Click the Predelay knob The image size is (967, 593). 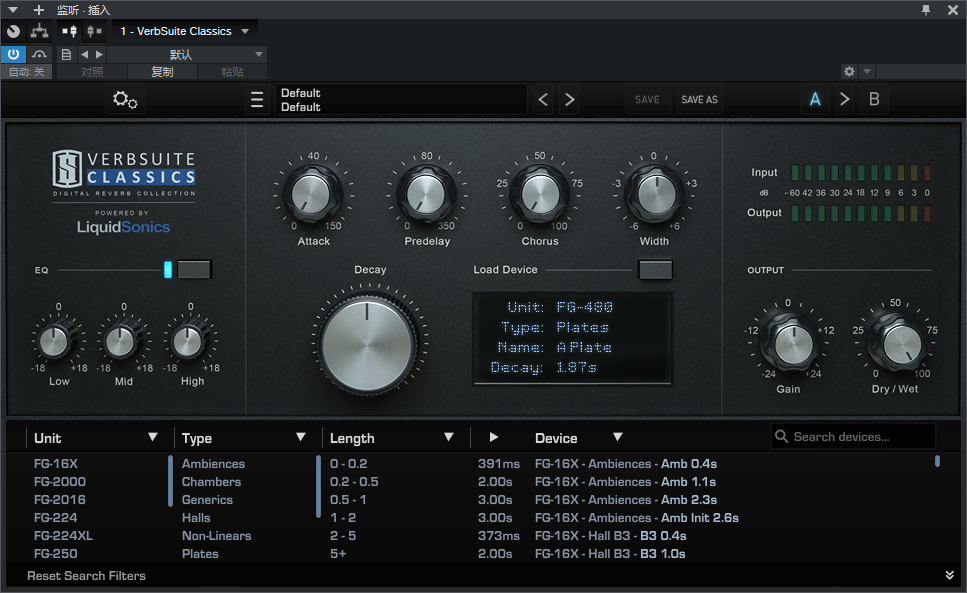[426, 194]
